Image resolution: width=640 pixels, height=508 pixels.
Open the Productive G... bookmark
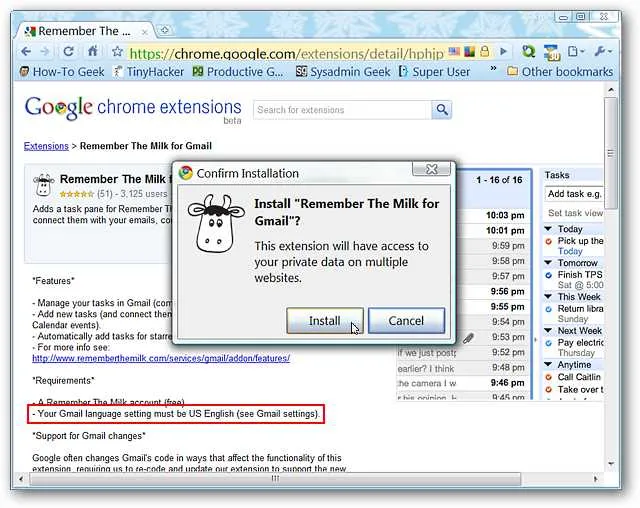(238, 72)
